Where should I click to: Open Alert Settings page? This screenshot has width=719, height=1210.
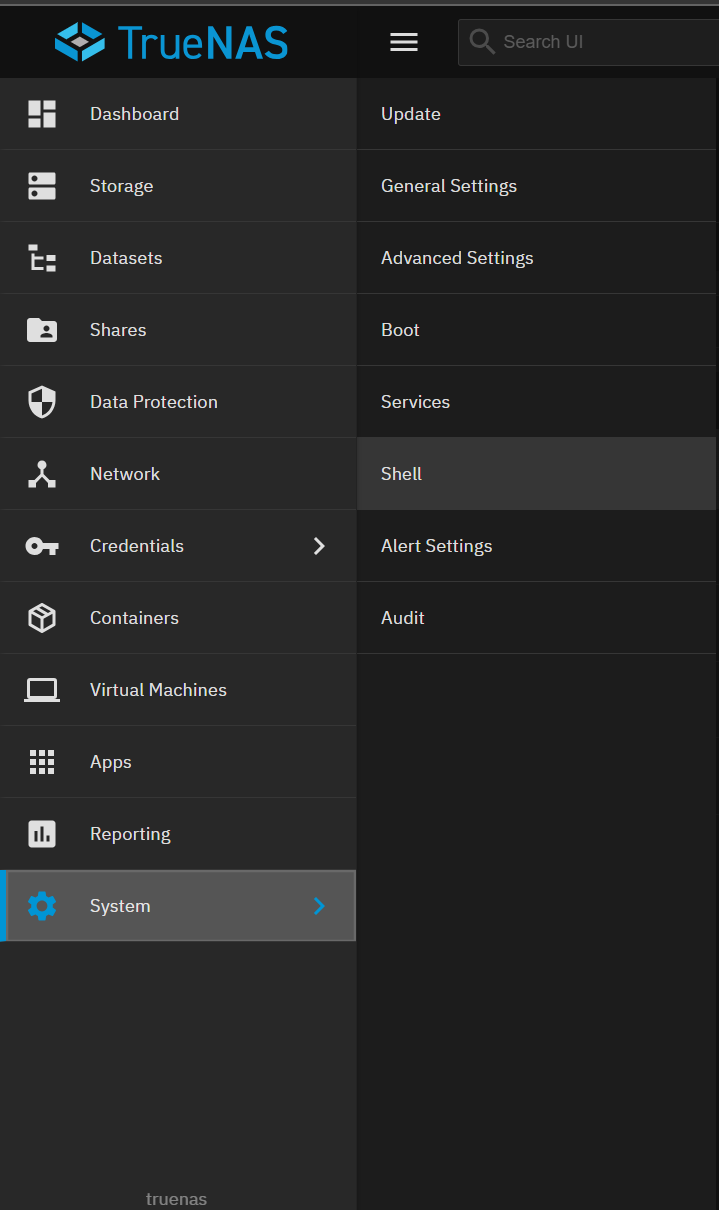[x=437, y=546]
